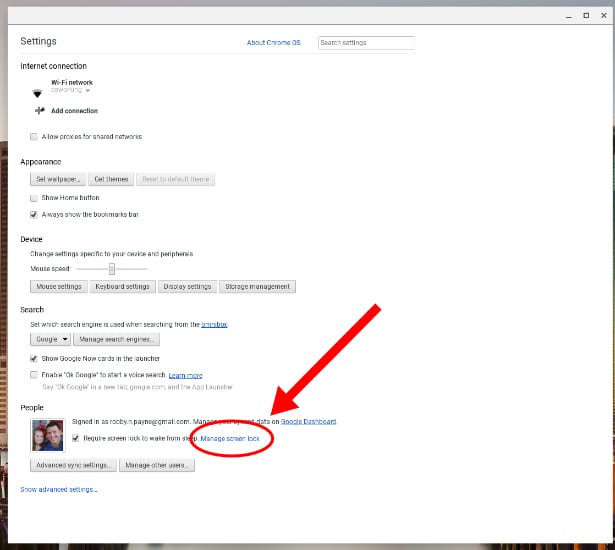Open the Google Dashboard link
Screen dimensions: 615x550
[308, 422]
